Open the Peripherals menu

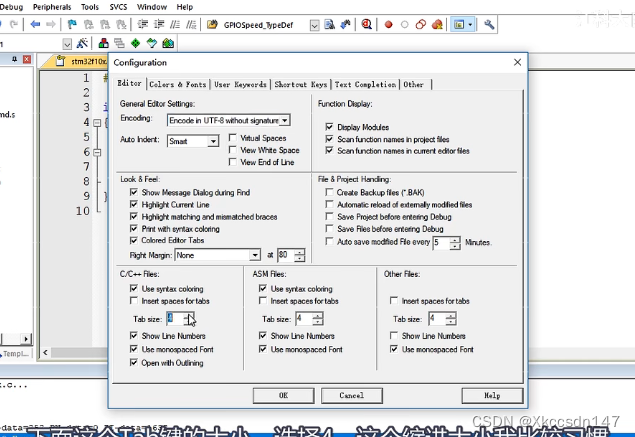coord(52,7)
